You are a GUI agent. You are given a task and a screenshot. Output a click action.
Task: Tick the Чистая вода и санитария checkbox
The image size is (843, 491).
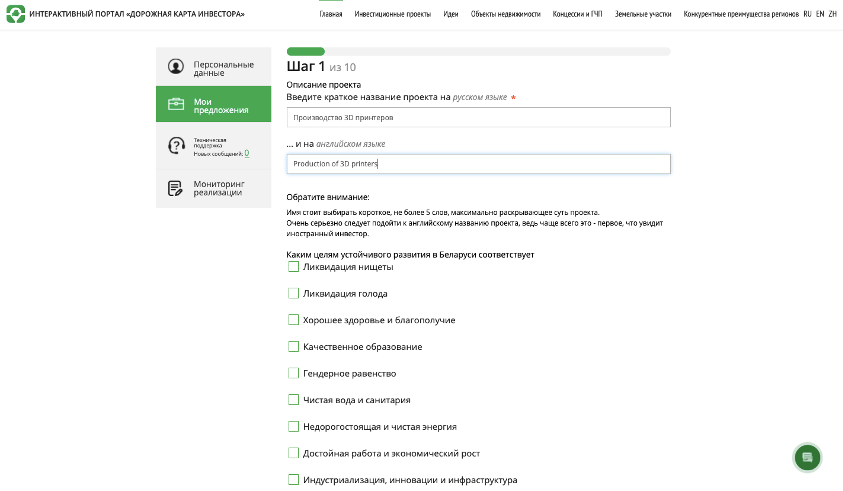click(293, 400)
